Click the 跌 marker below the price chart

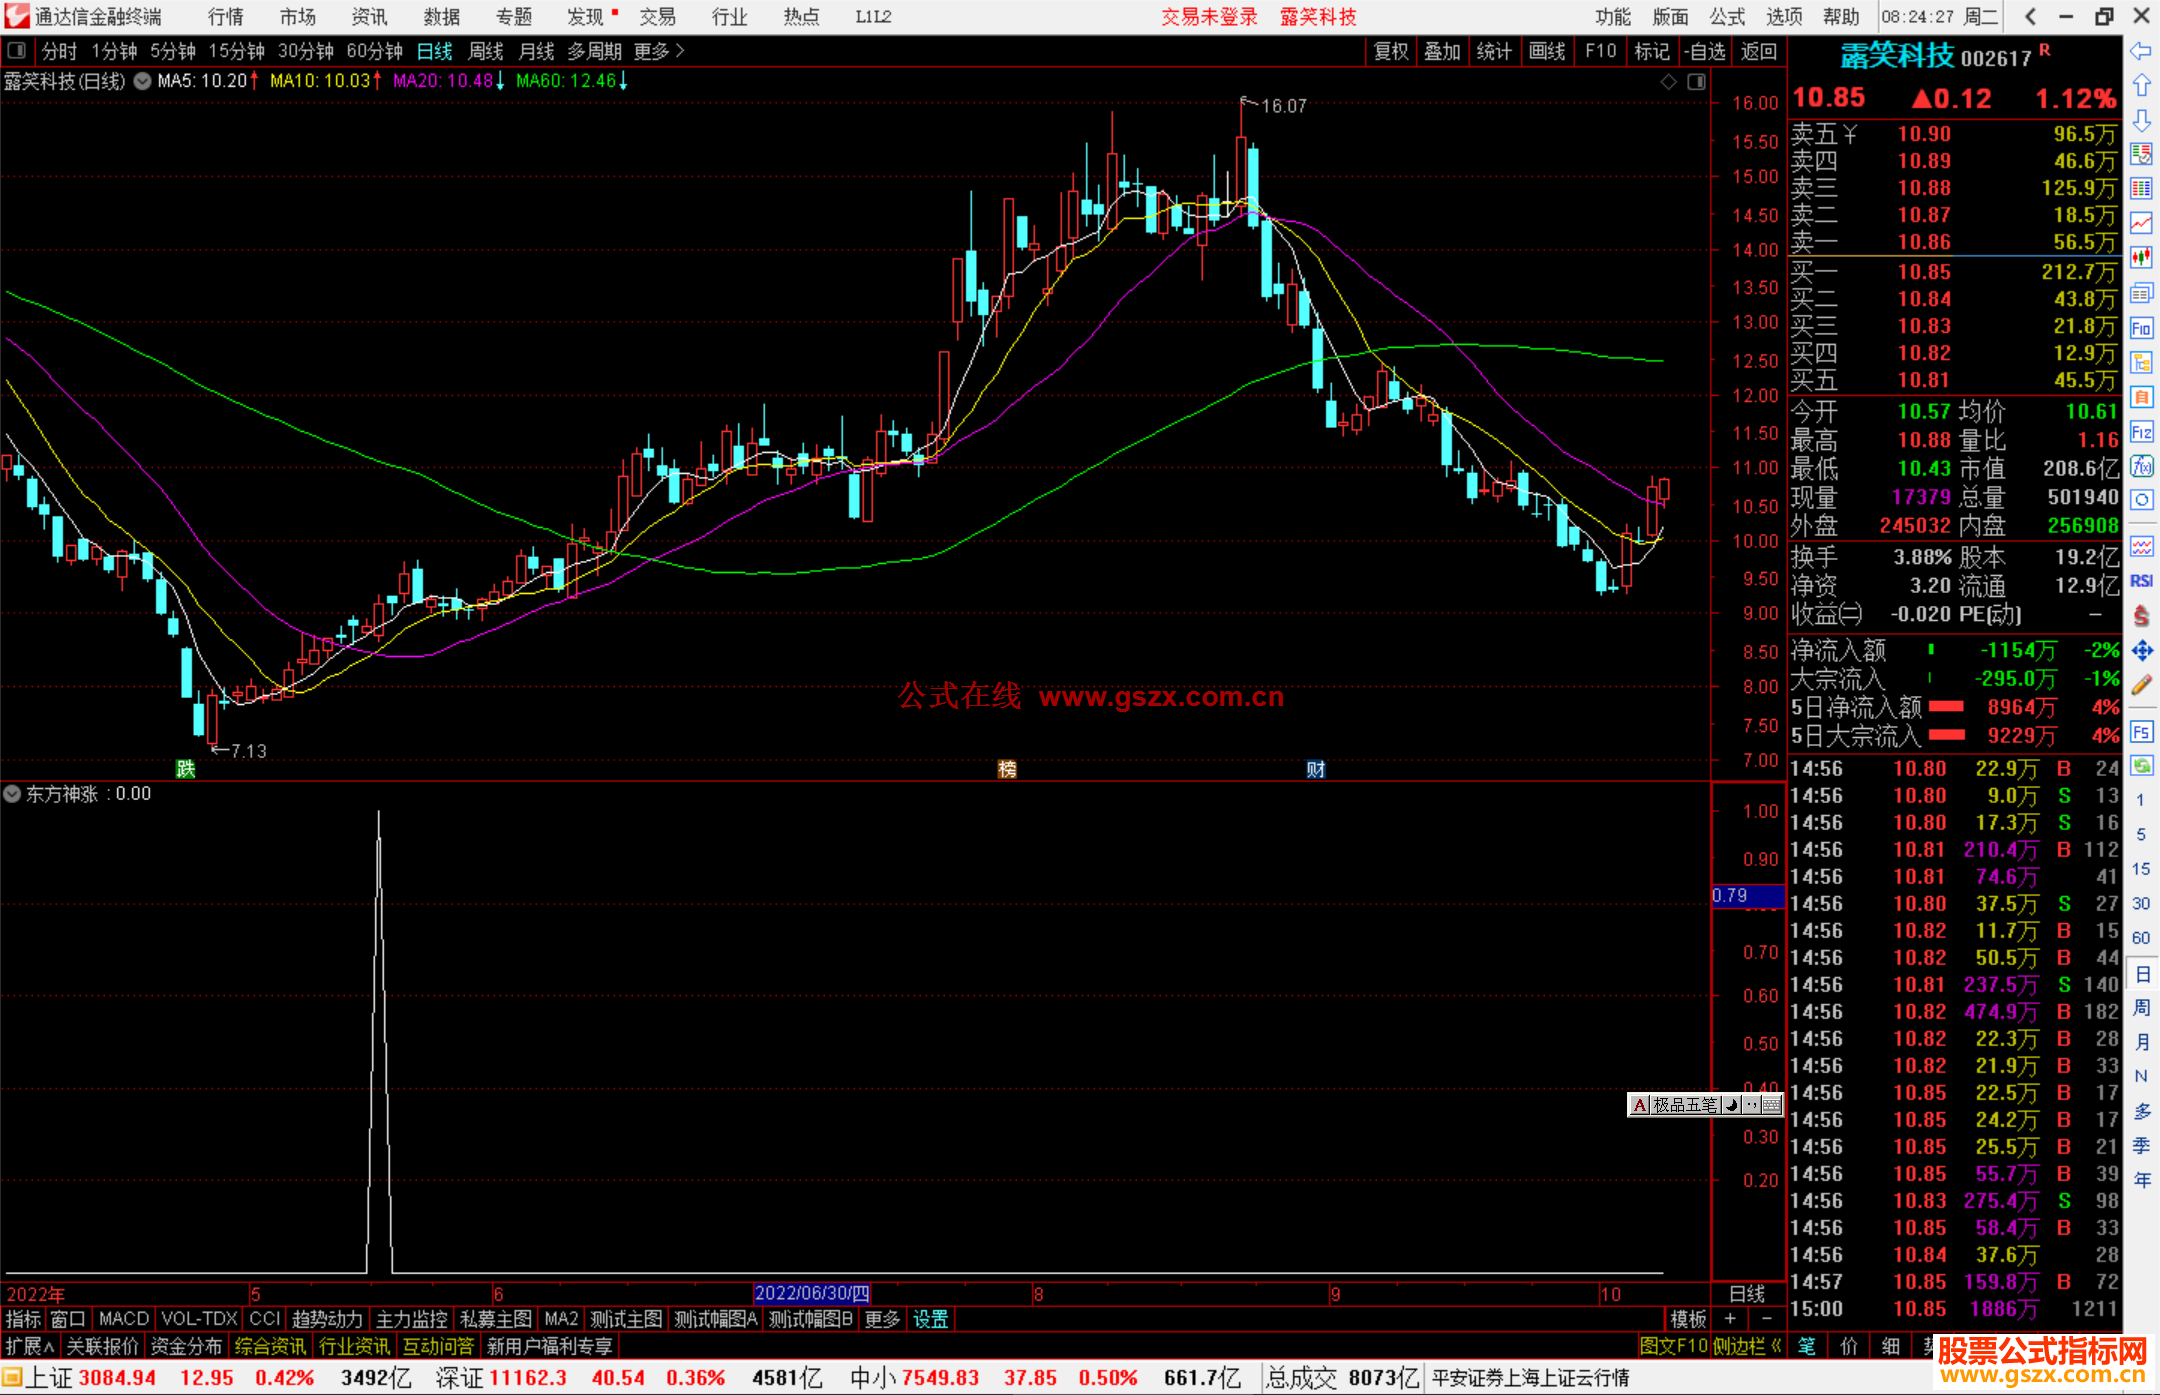pyautogui.click(x=186, y=769)
